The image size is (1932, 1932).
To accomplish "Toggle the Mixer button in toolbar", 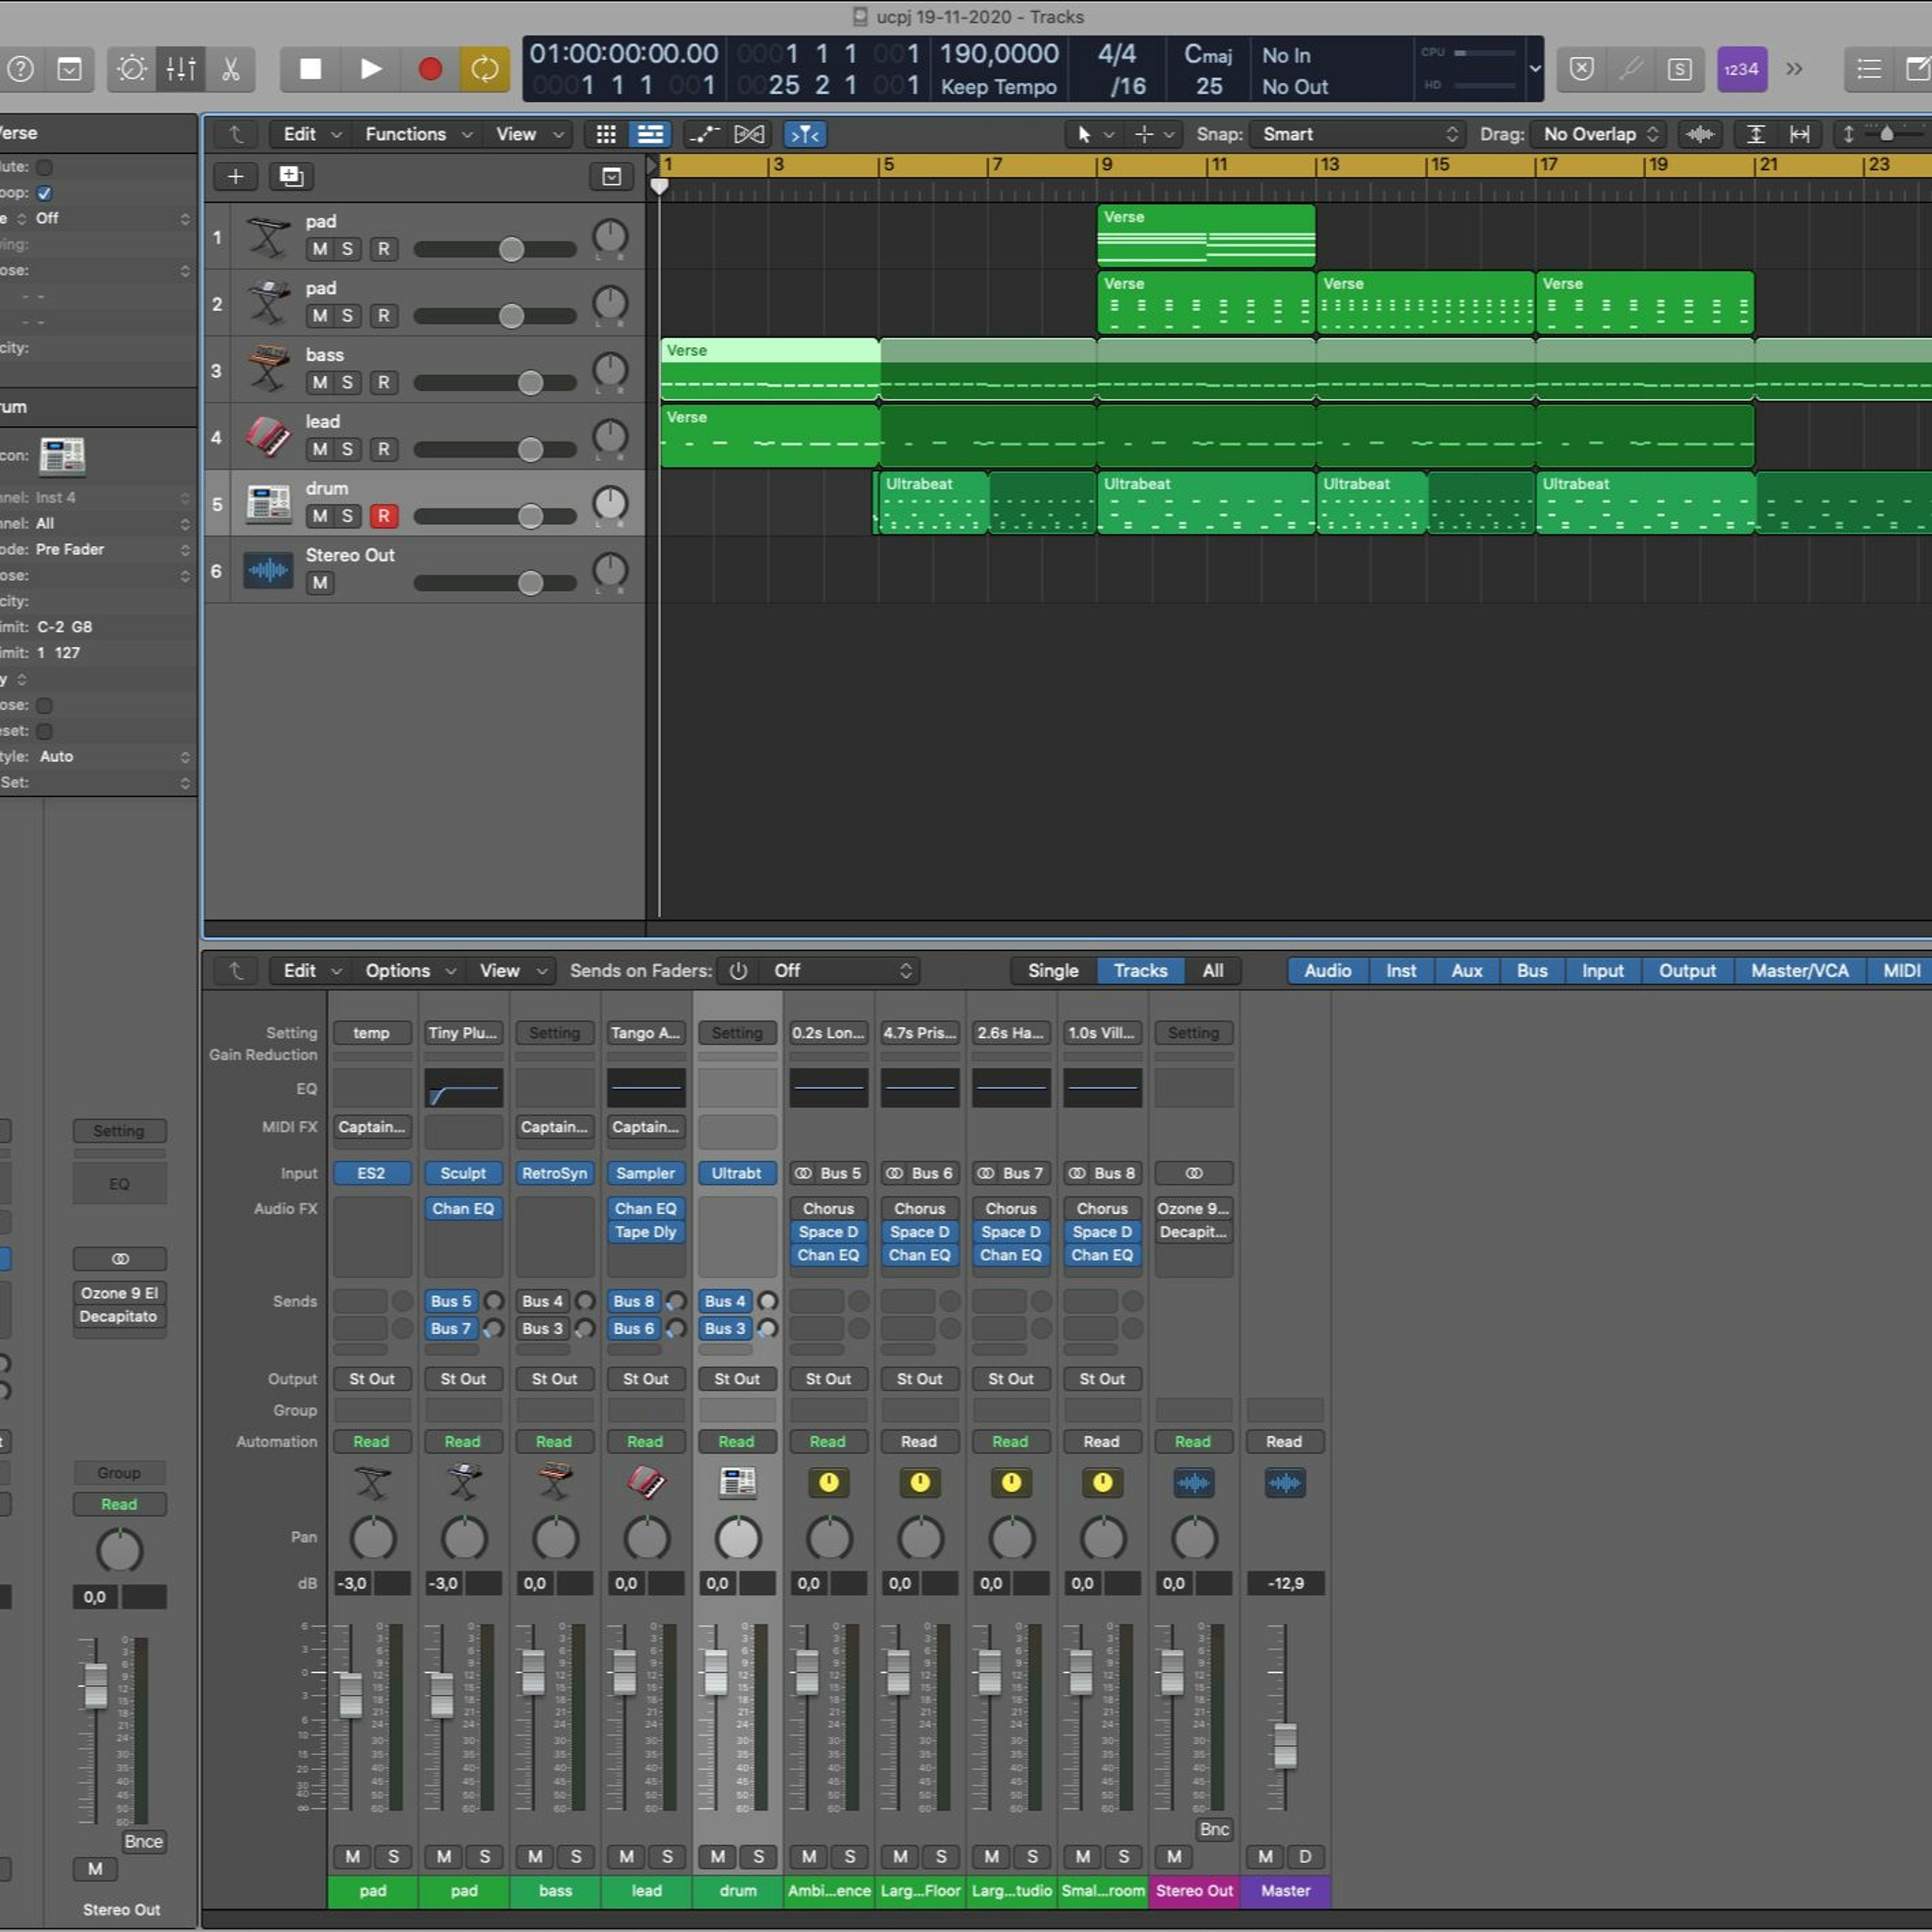I will (181, 69).
